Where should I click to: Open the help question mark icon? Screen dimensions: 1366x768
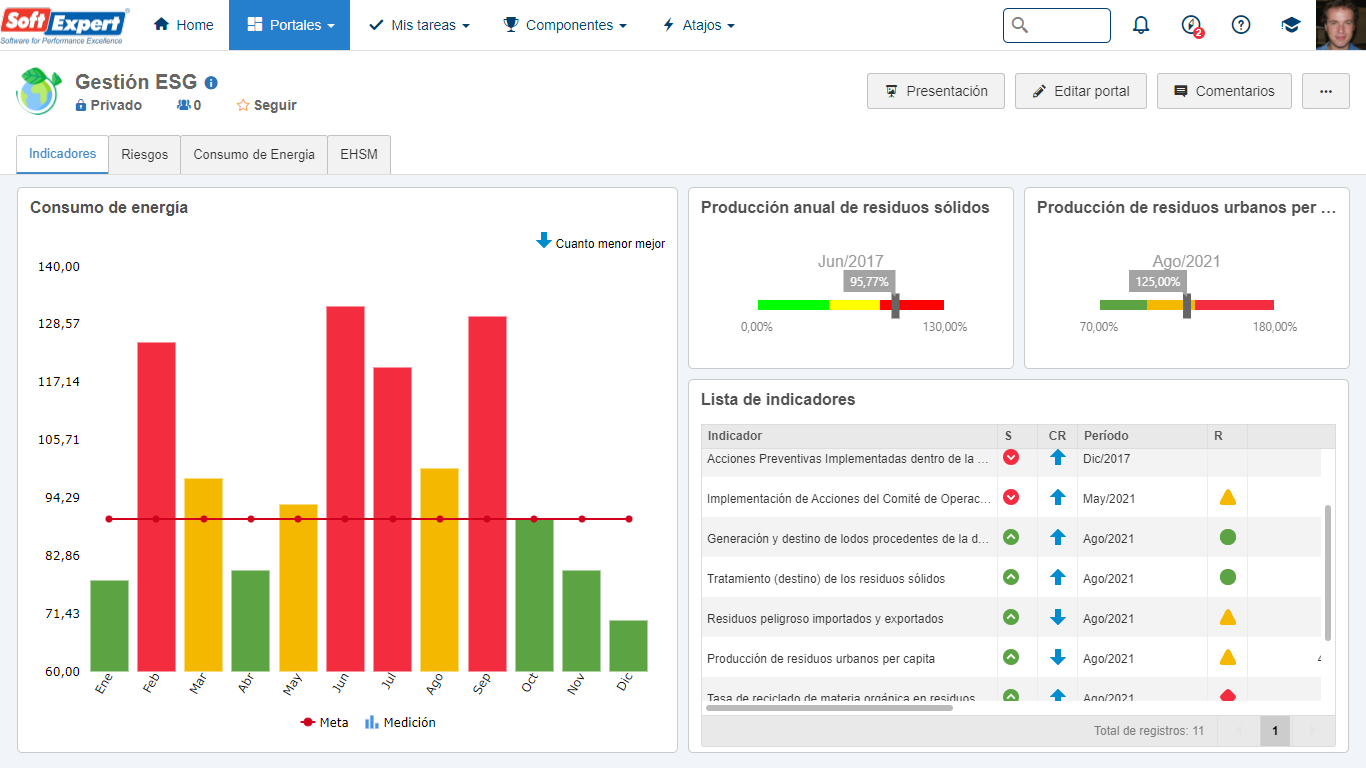[x=1241, y=25]
